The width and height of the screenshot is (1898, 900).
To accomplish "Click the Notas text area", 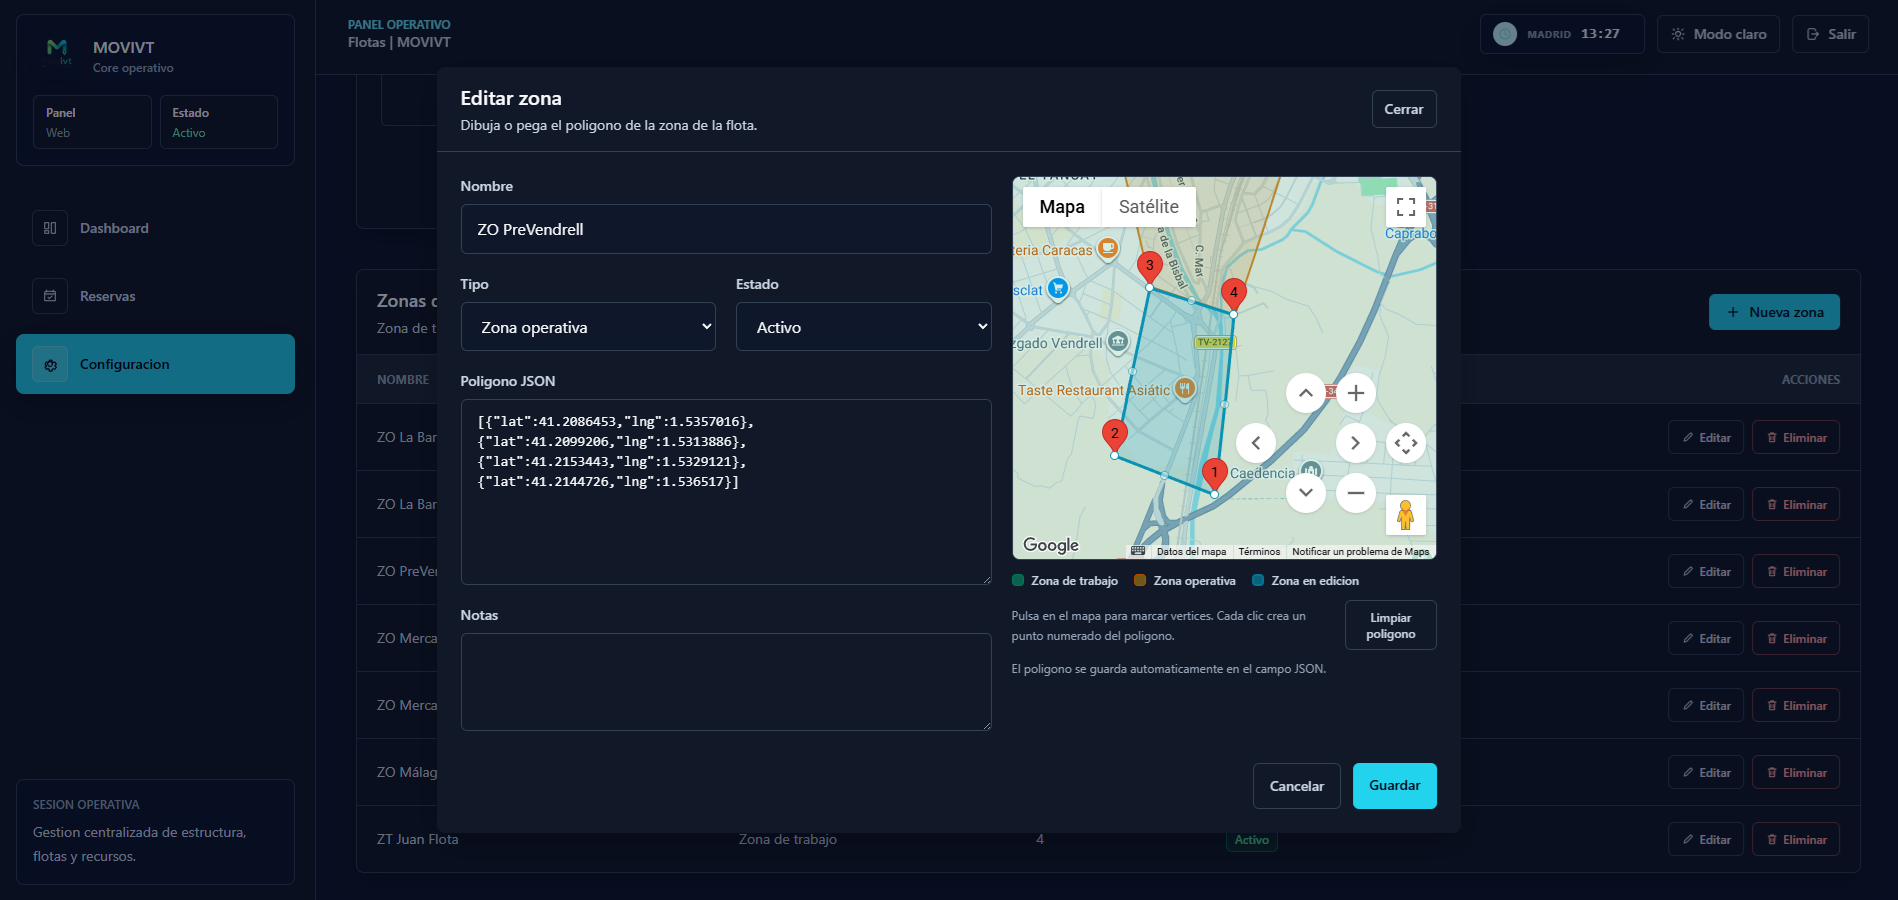I will coord(726,682).
